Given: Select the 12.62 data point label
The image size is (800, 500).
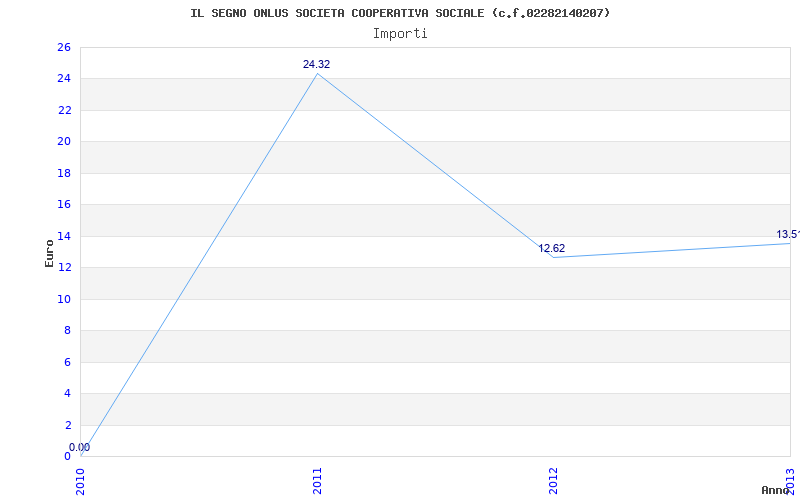Looking at the screenshot, I should point(552,248).
